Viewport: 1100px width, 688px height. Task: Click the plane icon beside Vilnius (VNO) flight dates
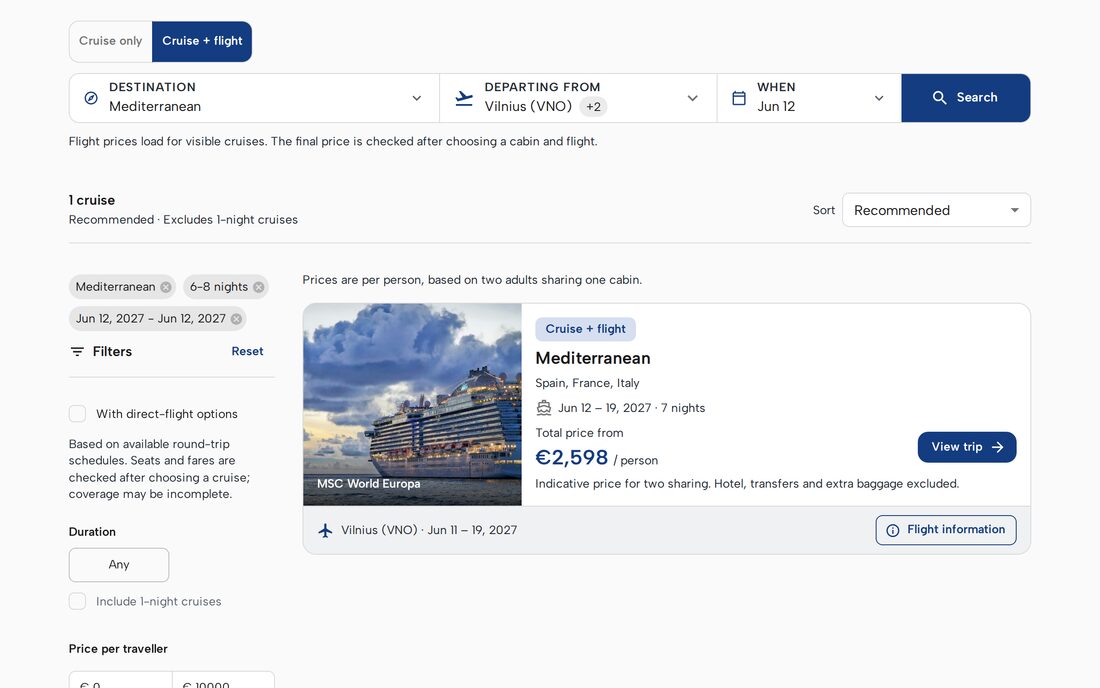325,530
